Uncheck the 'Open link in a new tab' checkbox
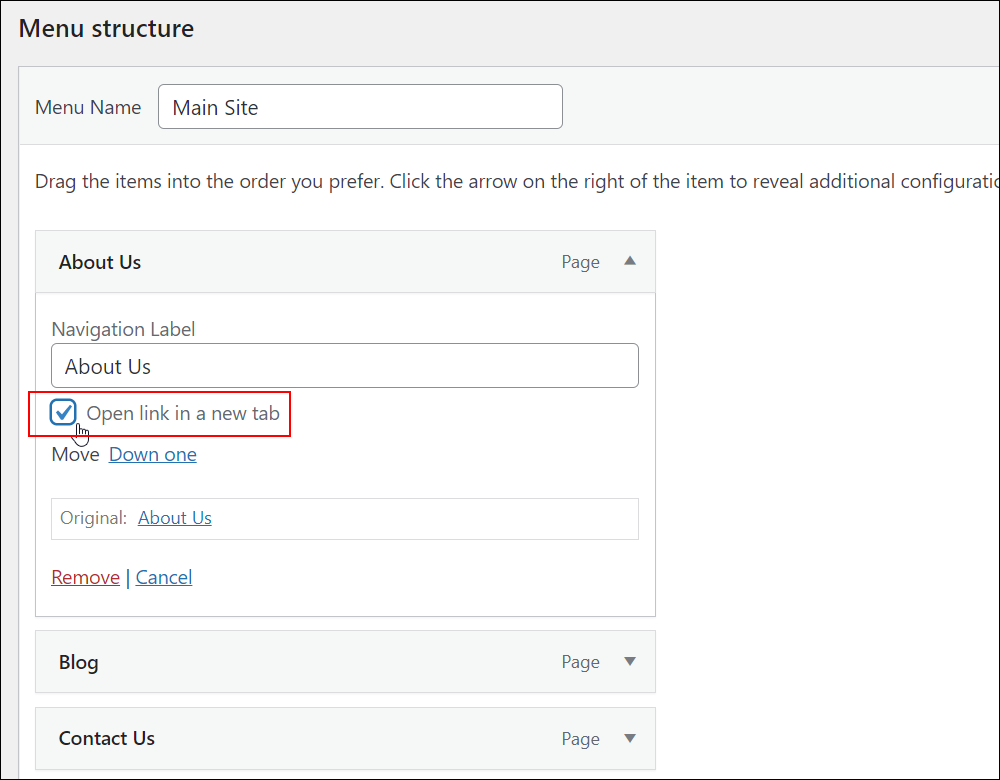 [63, 412]
